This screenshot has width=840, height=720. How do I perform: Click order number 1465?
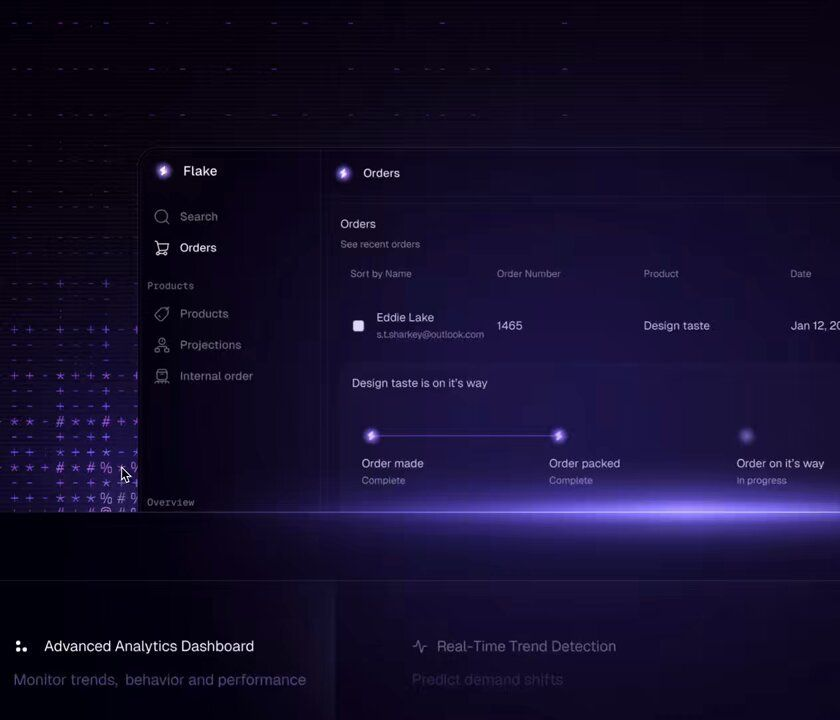(x=509, y=326)
